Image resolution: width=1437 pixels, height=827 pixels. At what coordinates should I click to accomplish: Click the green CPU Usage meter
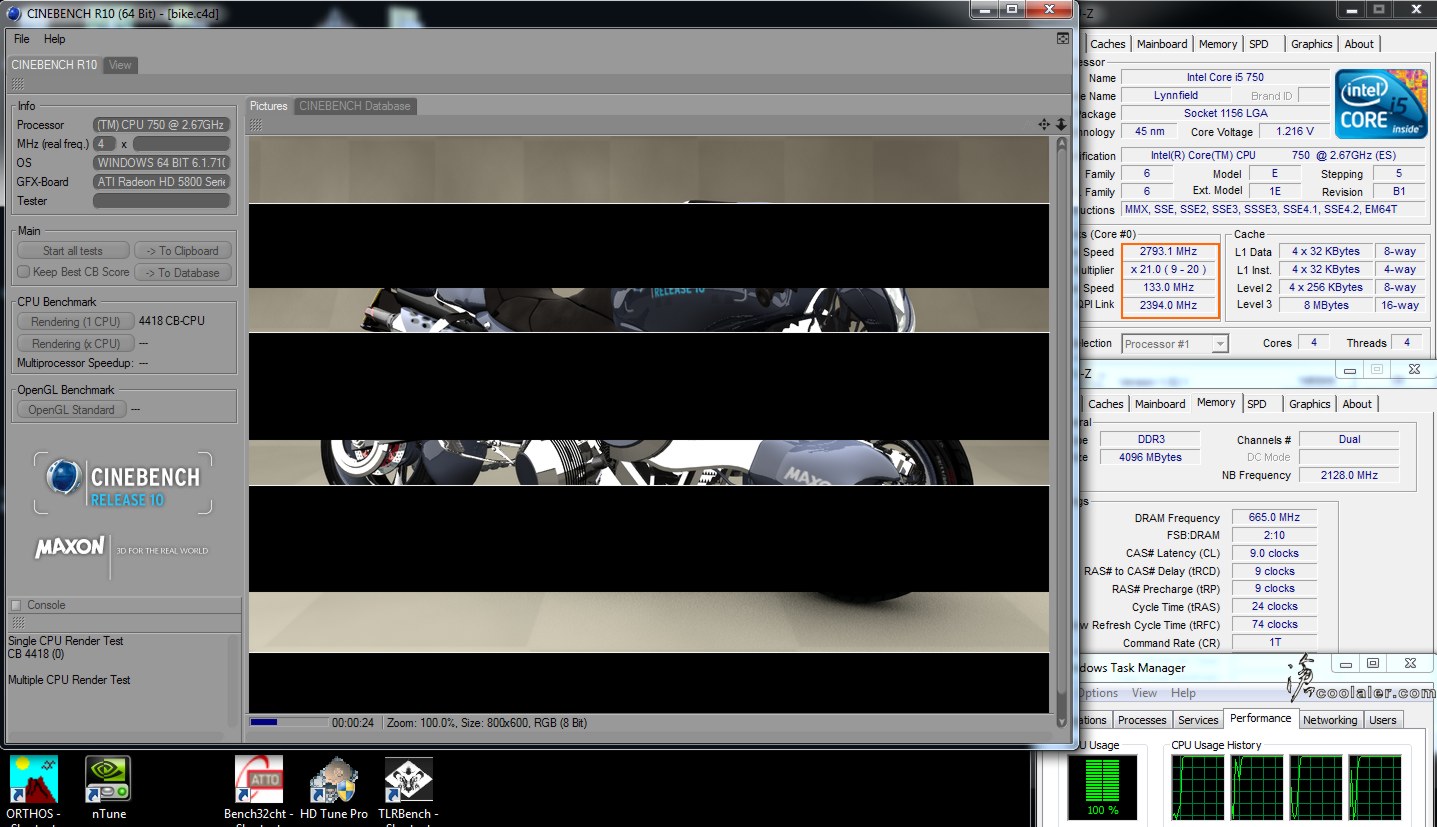(x=1102, y=787)
